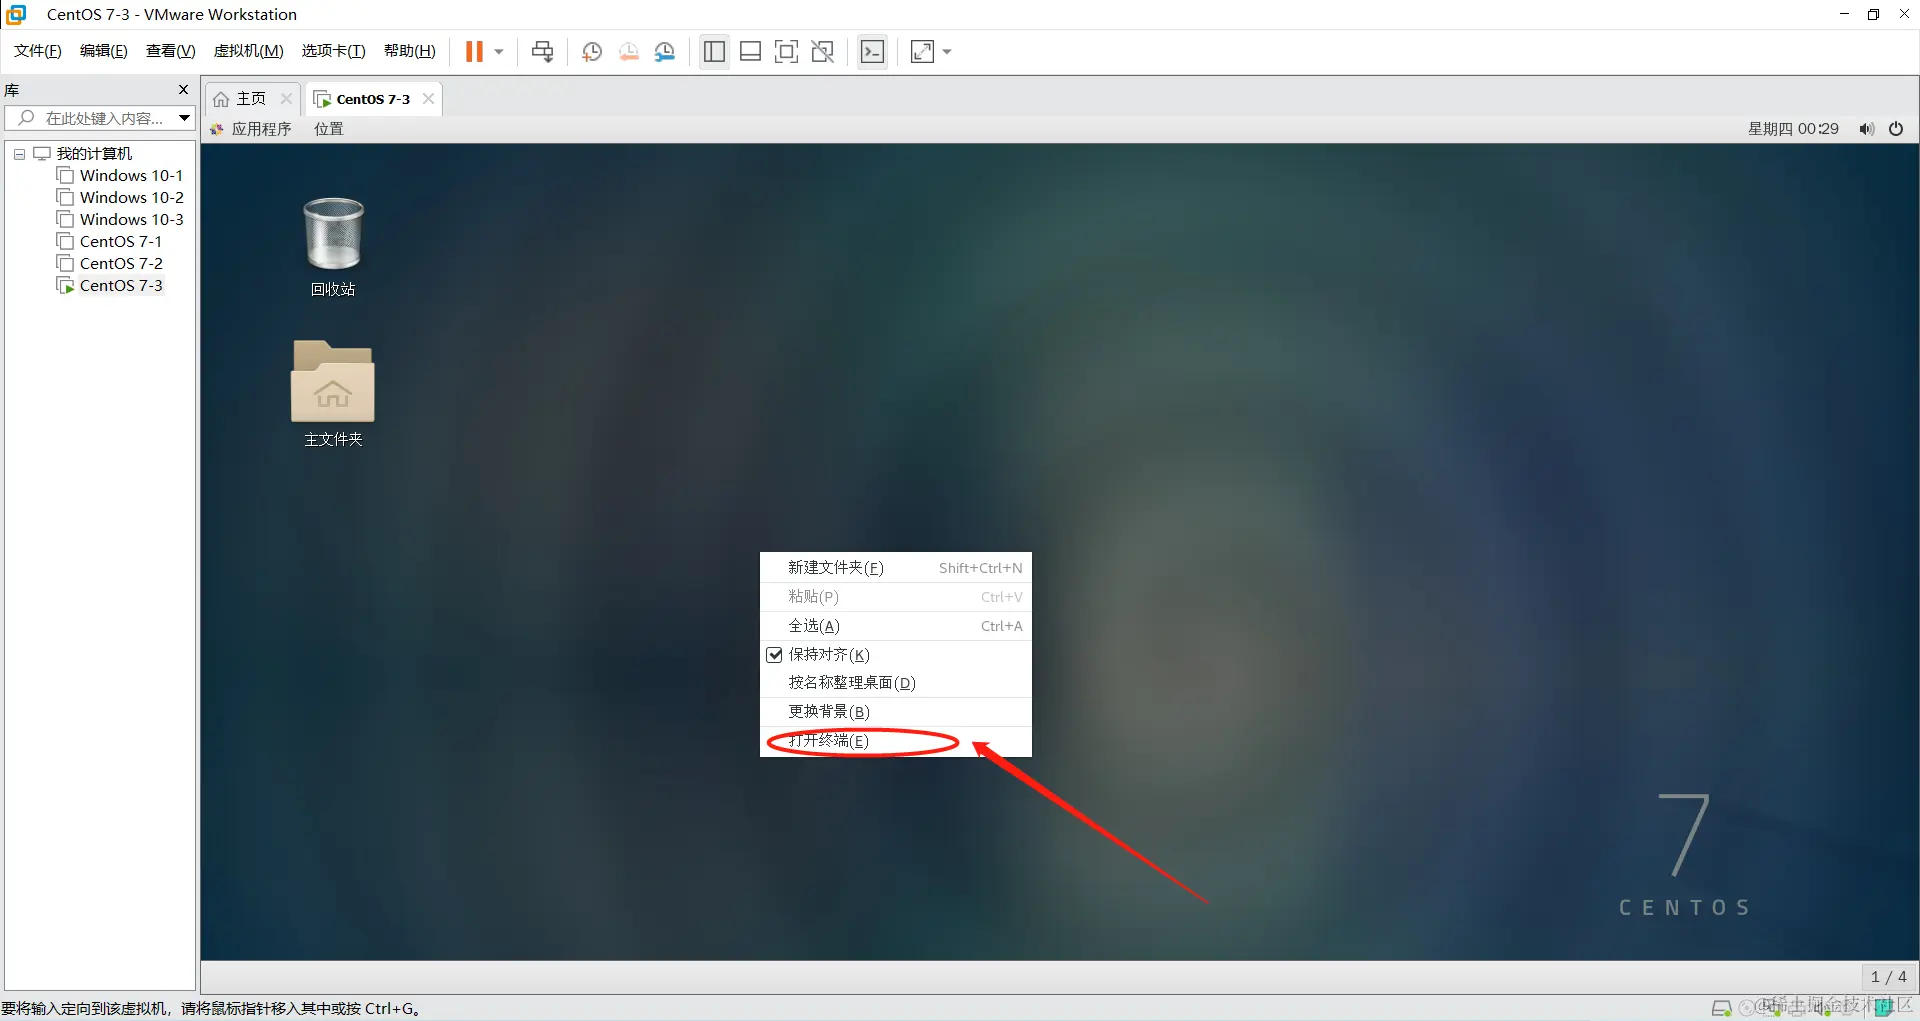This screenshot has height=1021, width=1920.
Task: Select 我的计算机 in the library tree
Action: coord(94,154)
